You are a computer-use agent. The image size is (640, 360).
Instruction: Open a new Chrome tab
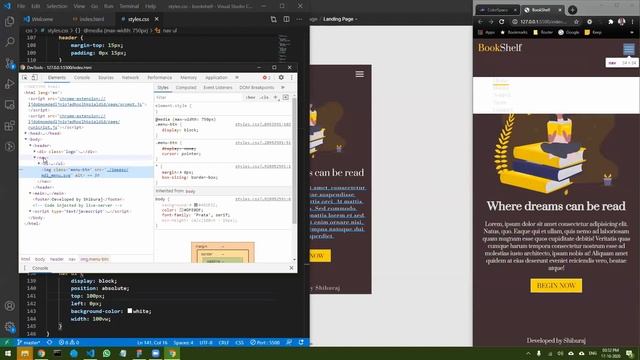click(x=572, y=10)
